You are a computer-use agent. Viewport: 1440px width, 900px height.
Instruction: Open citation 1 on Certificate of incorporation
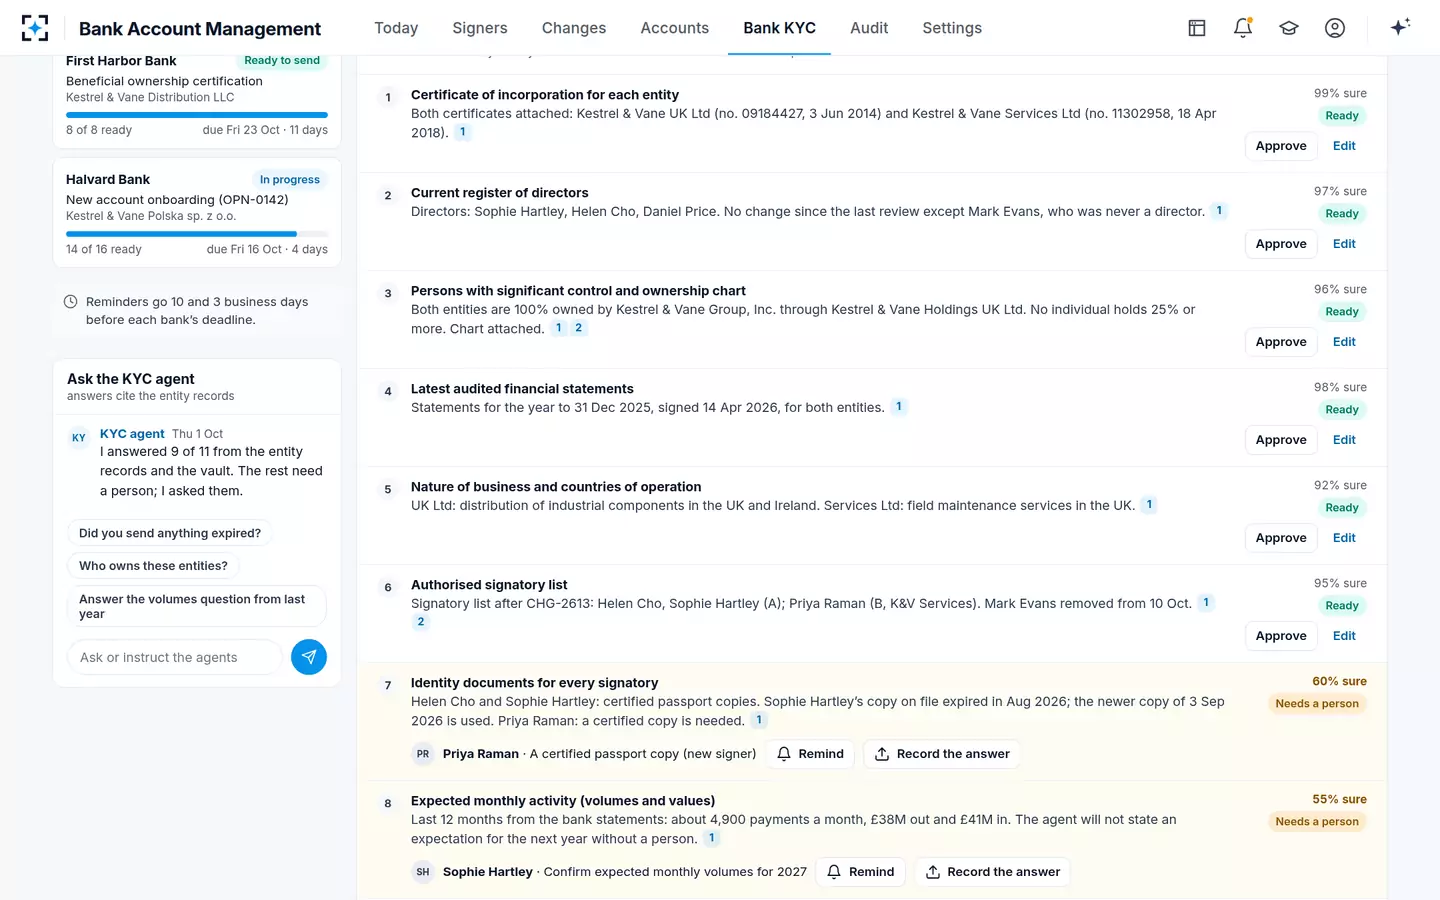coord(462,132)
